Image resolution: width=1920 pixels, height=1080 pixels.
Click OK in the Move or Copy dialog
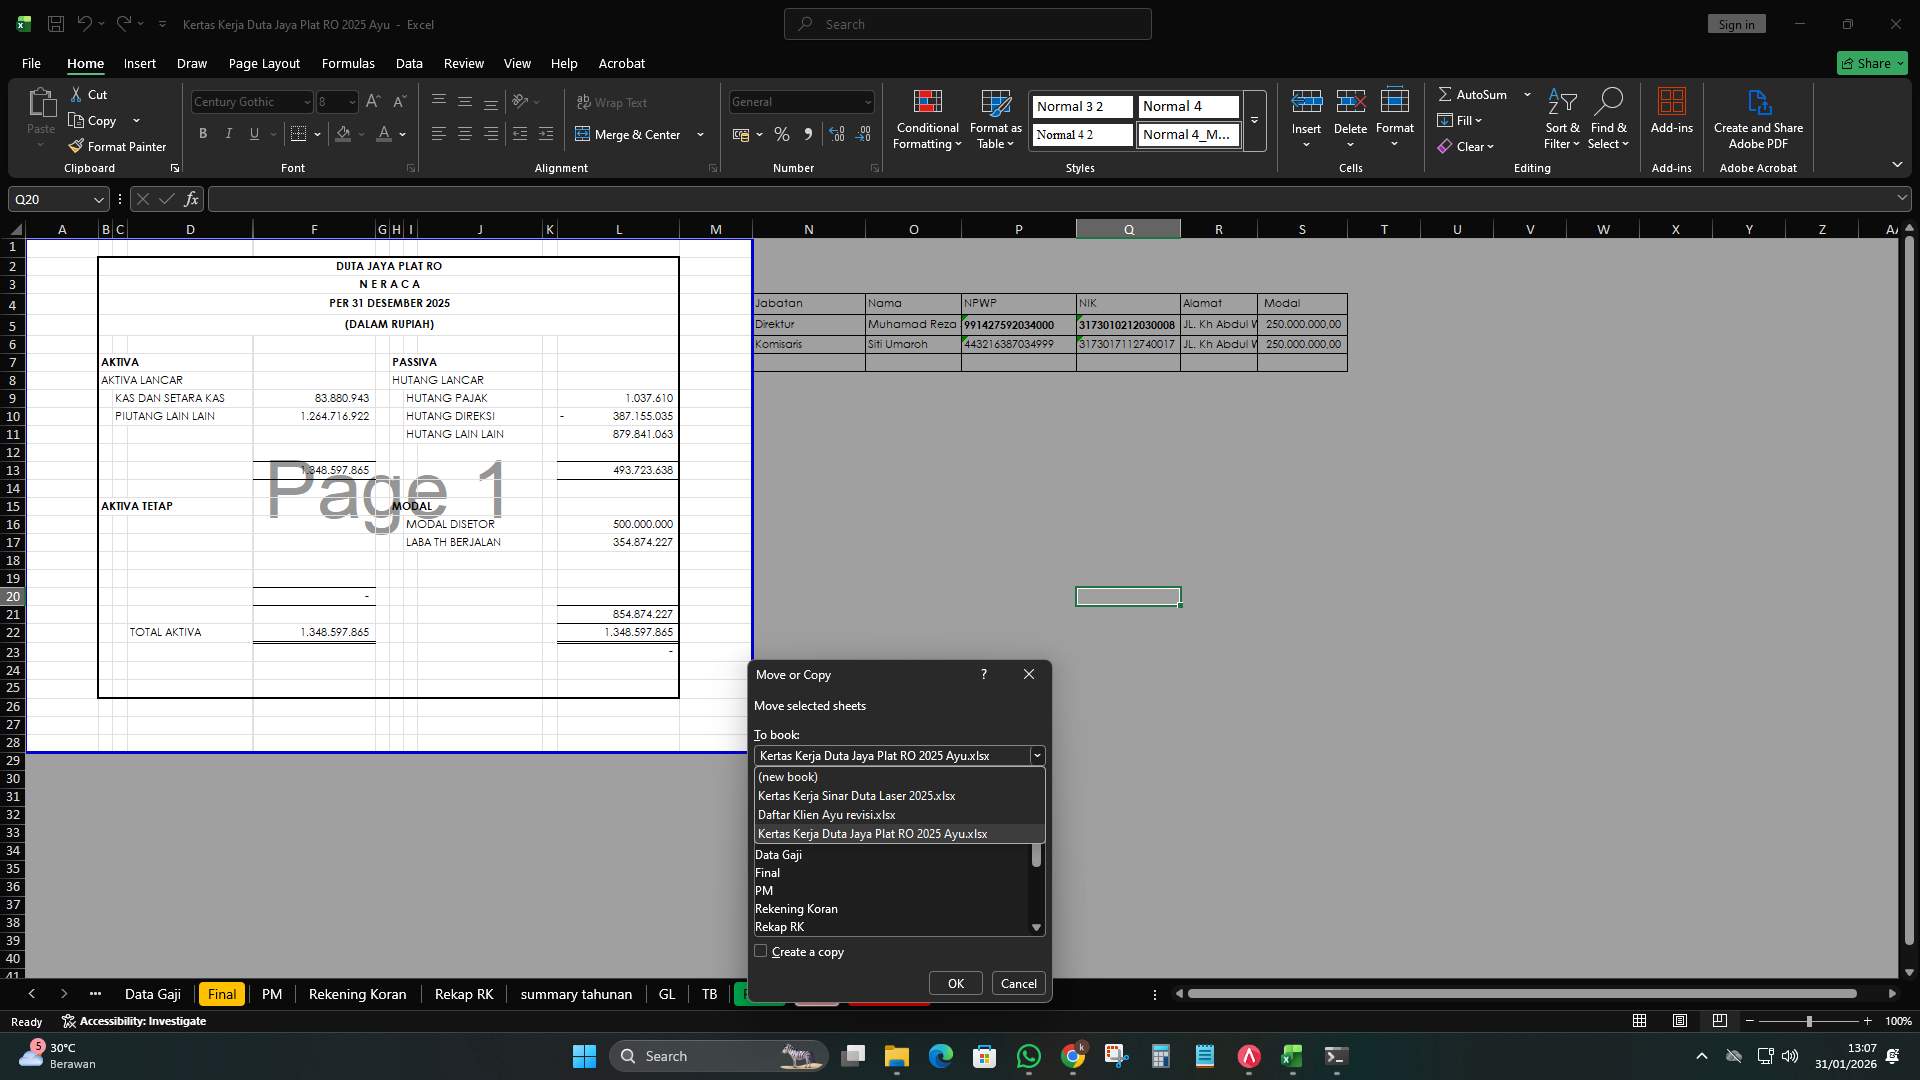[x=954, y=983]
